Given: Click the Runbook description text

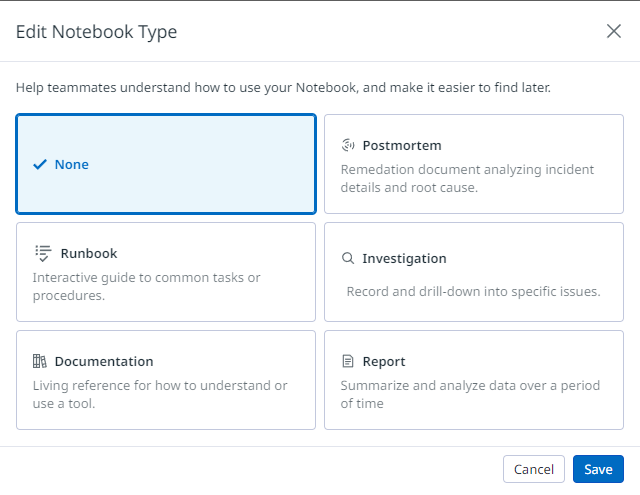Looking at the screenshot, I should (146, 286).
